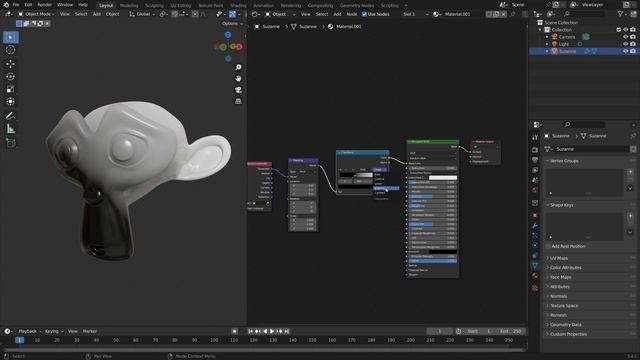Open the File menu
The image size is (640, 360).
tap(16, 5)
